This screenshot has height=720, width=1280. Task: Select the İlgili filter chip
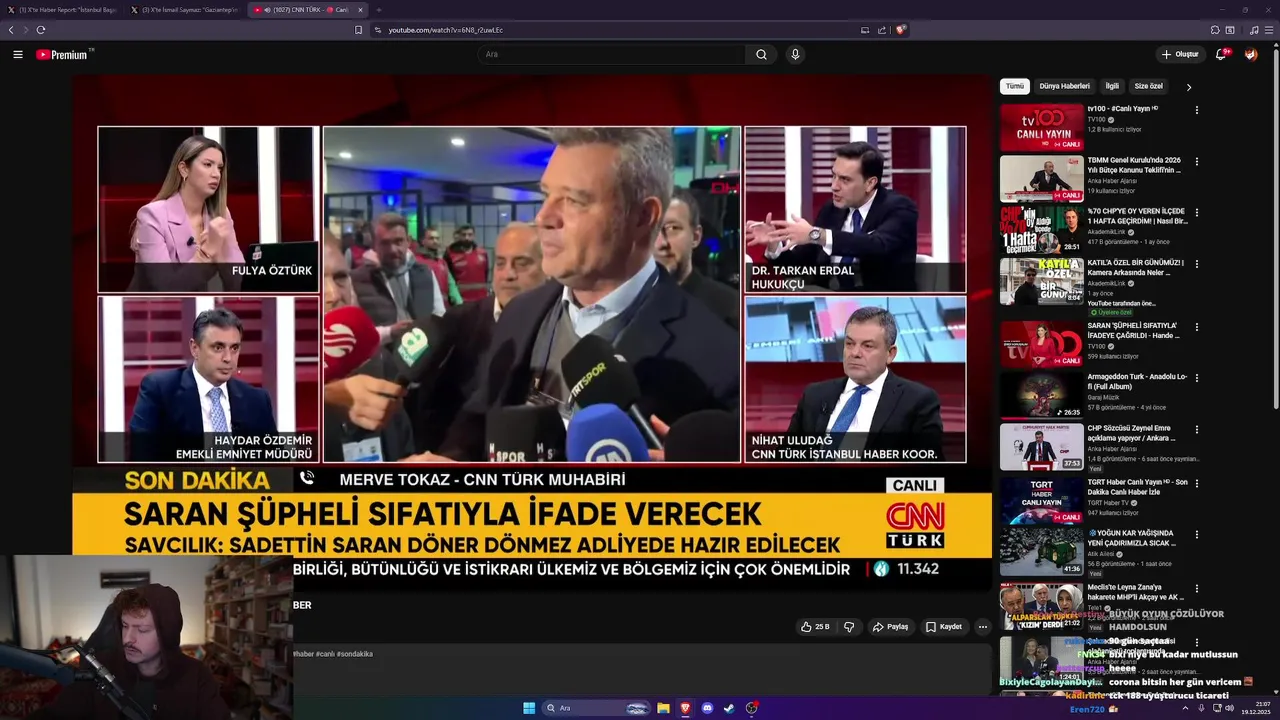[x=1112, y=86]
